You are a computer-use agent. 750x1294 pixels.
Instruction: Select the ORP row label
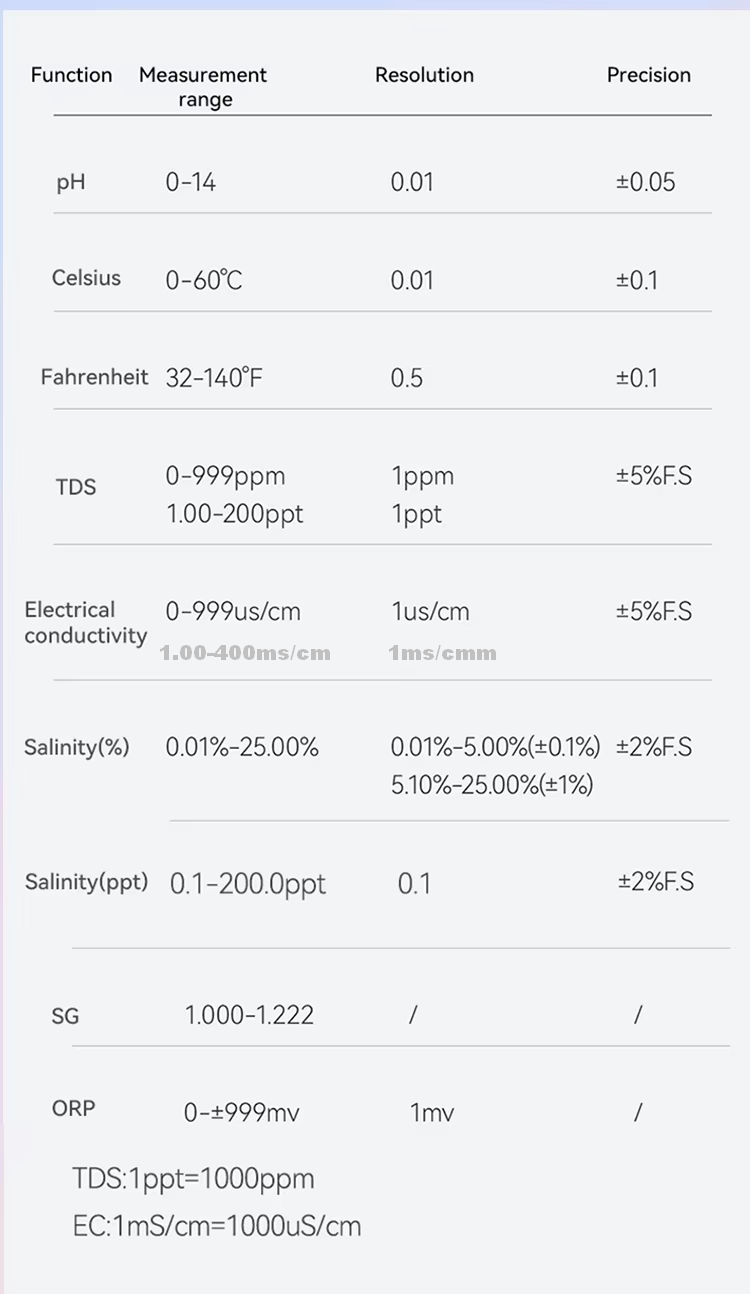[73, 1109]
